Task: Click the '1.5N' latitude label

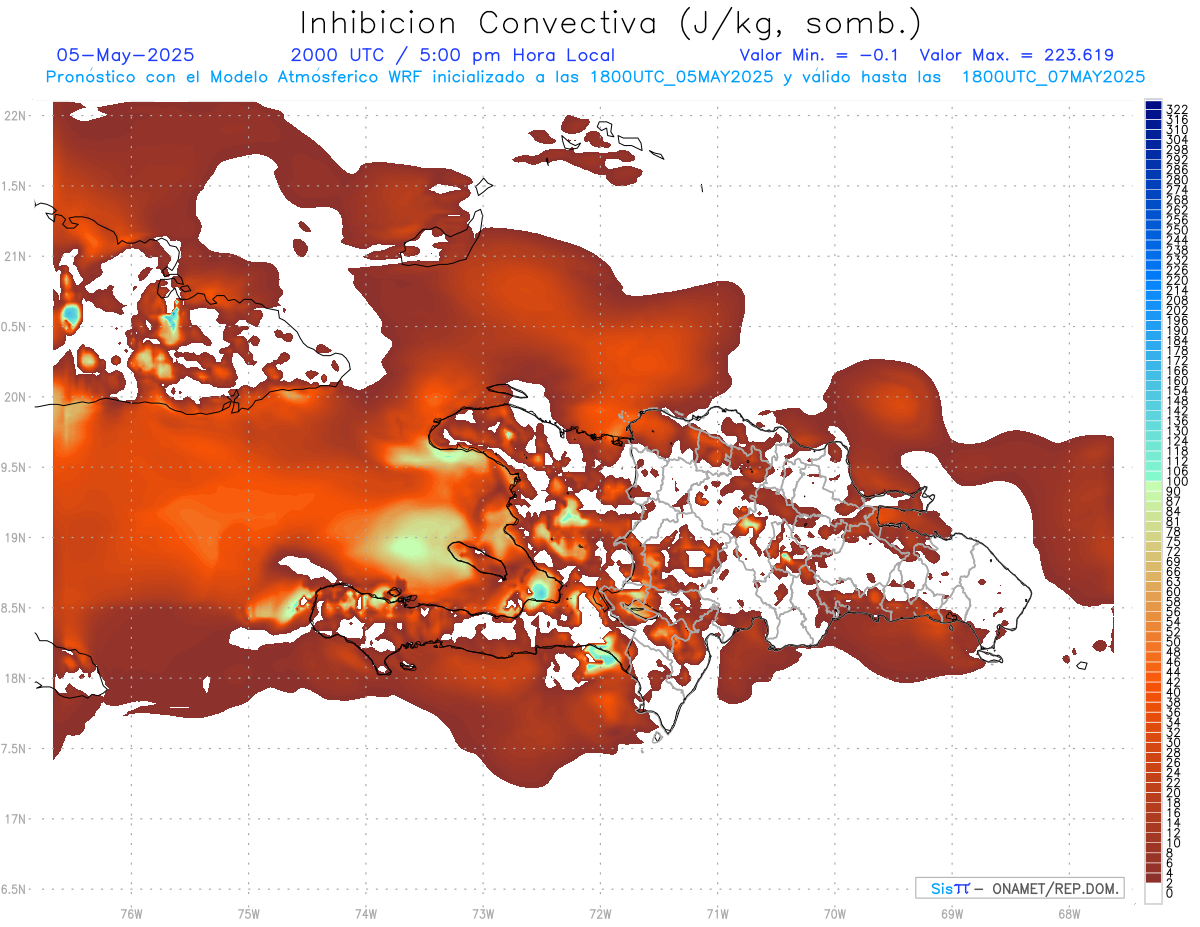Action: 15,186
